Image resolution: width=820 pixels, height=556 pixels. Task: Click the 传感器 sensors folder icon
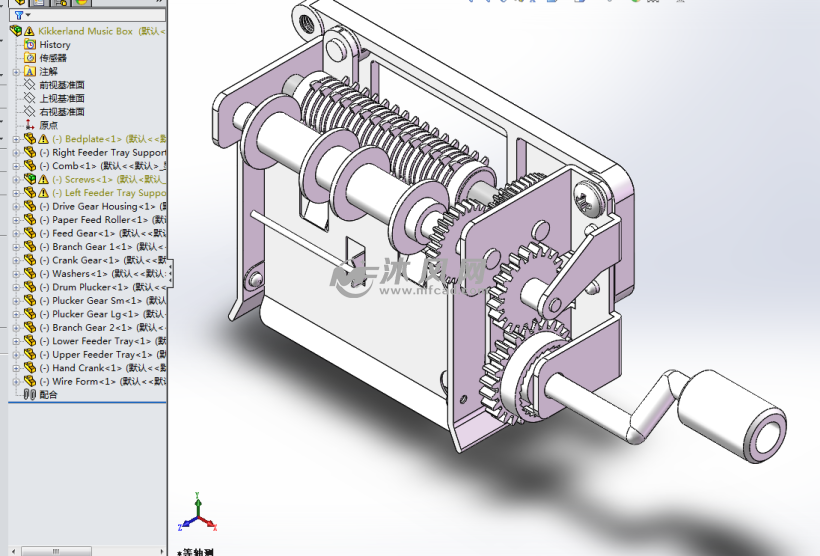tap(30, 58)
